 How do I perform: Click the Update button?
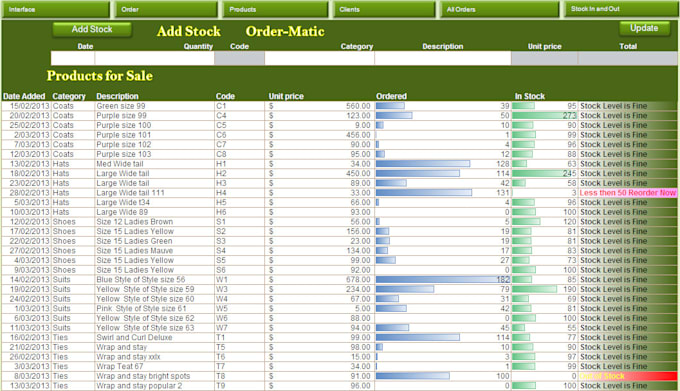point(644,28)
